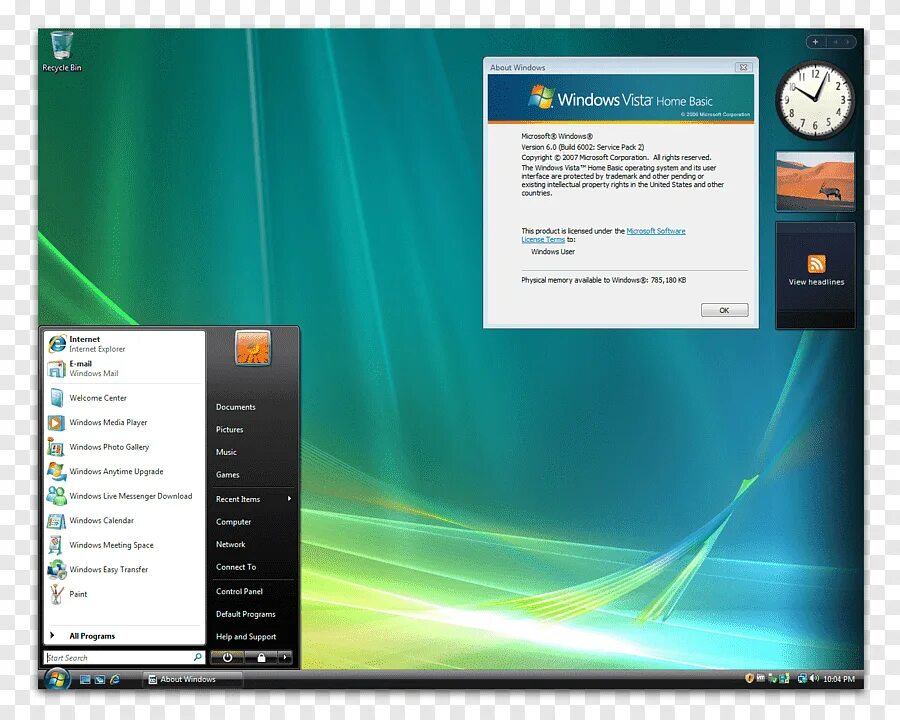The image size is (900, 720).
Task: Open Welcome Center from Start menu
Action: click(124, 398)
